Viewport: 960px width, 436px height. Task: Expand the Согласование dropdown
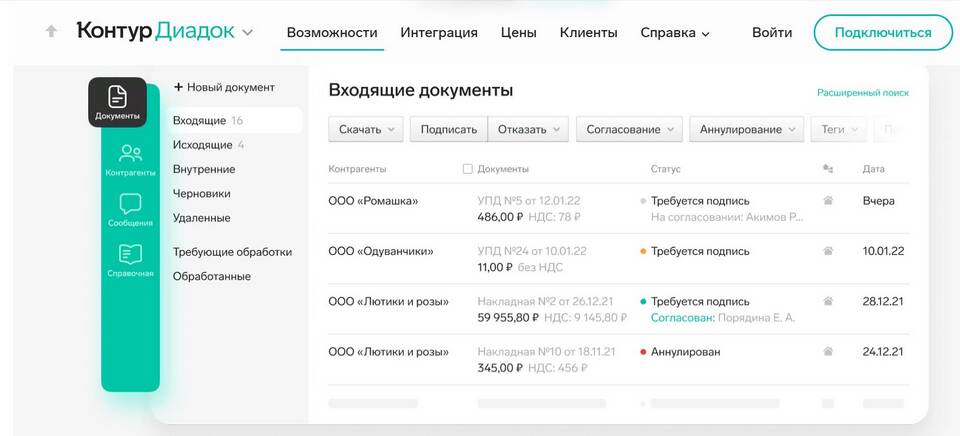(x=629, y=129)
